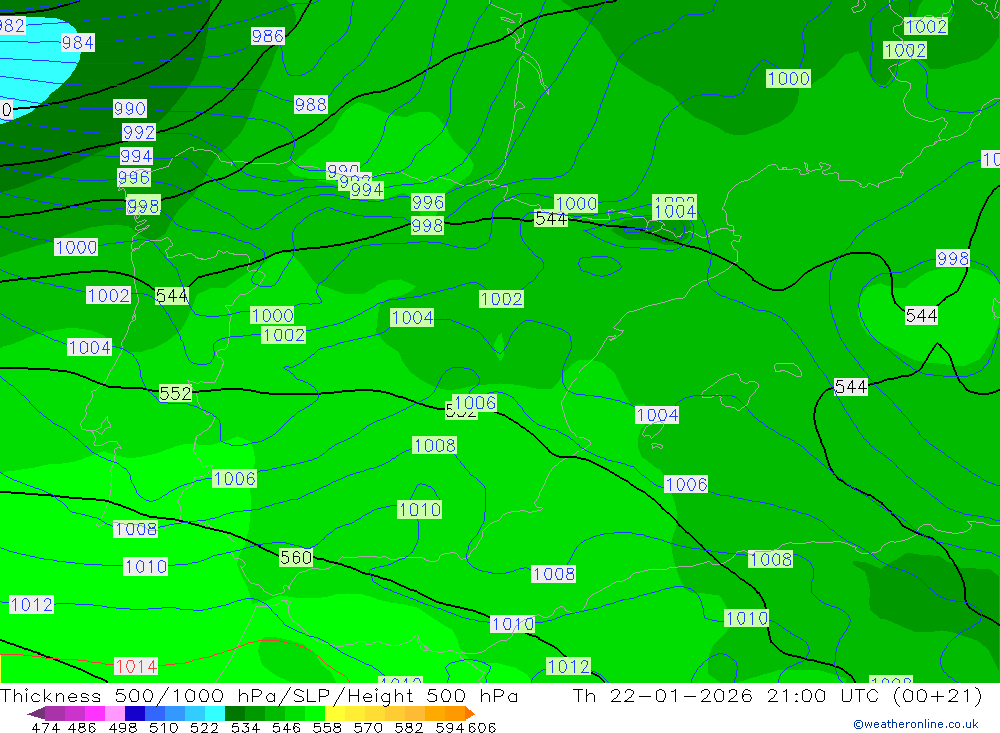This screenshot has height=733, width=1000.
Task: Click the 1006 label overlapping the 552 label
Action: click(475, 403)
